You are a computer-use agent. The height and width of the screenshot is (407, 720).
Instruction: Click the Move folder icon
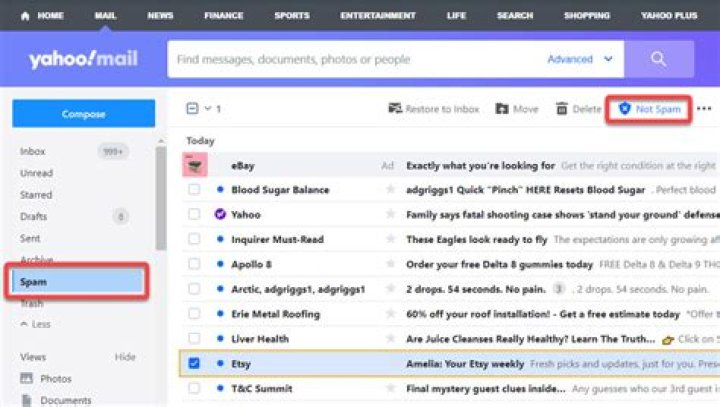coord(501,109)
